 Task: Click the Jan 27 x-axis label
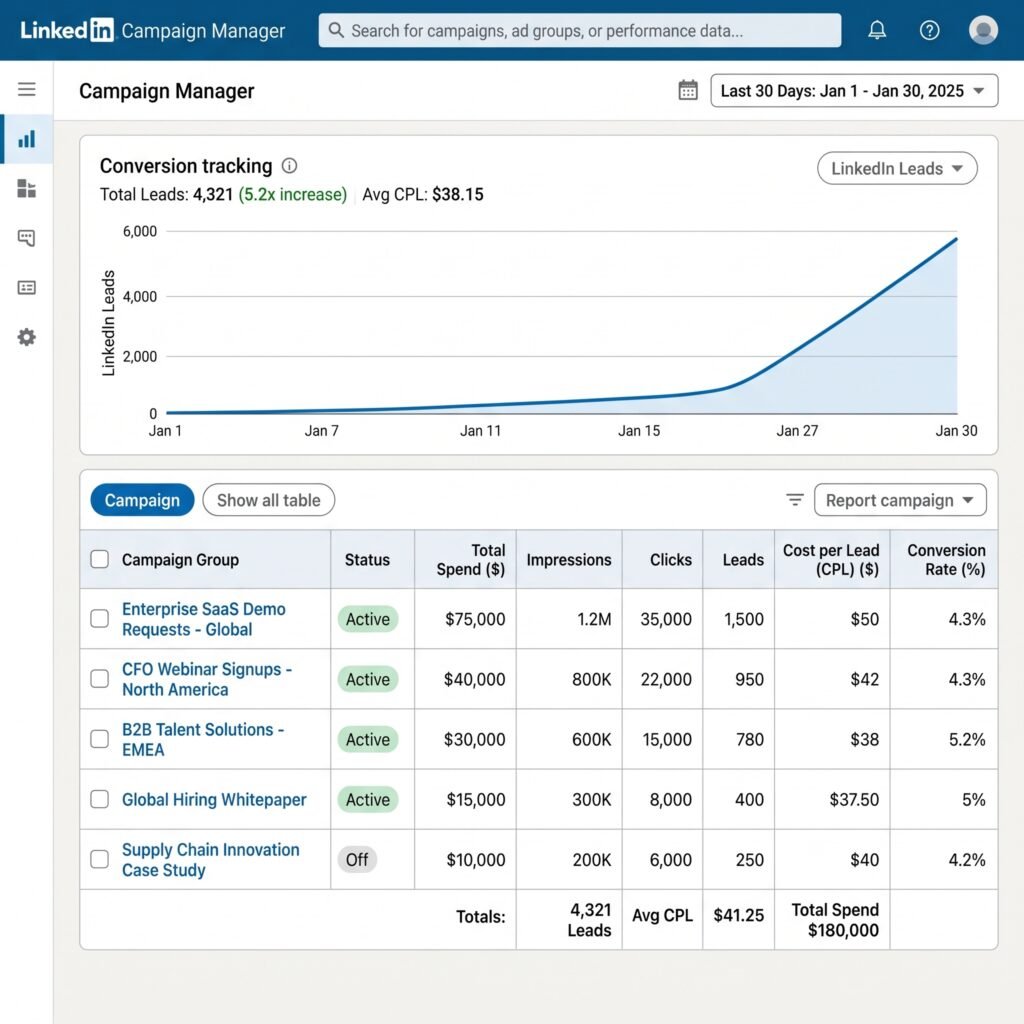pyautogui.click(x=797, y=431)
